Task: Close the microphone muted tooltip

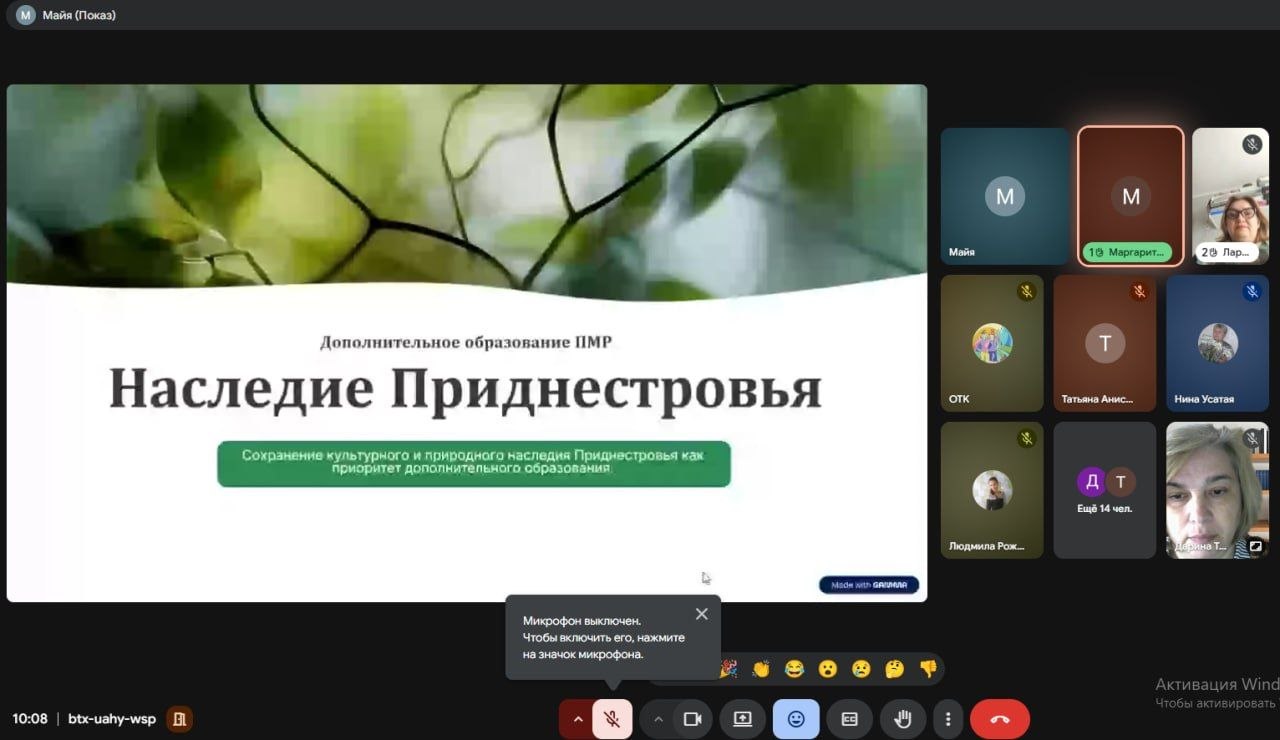Action: pos(701,614)
